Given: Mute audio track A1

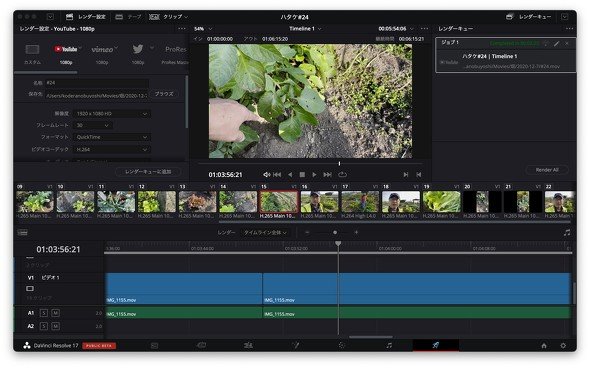Looking at the screenshot, I should (55, 313).
